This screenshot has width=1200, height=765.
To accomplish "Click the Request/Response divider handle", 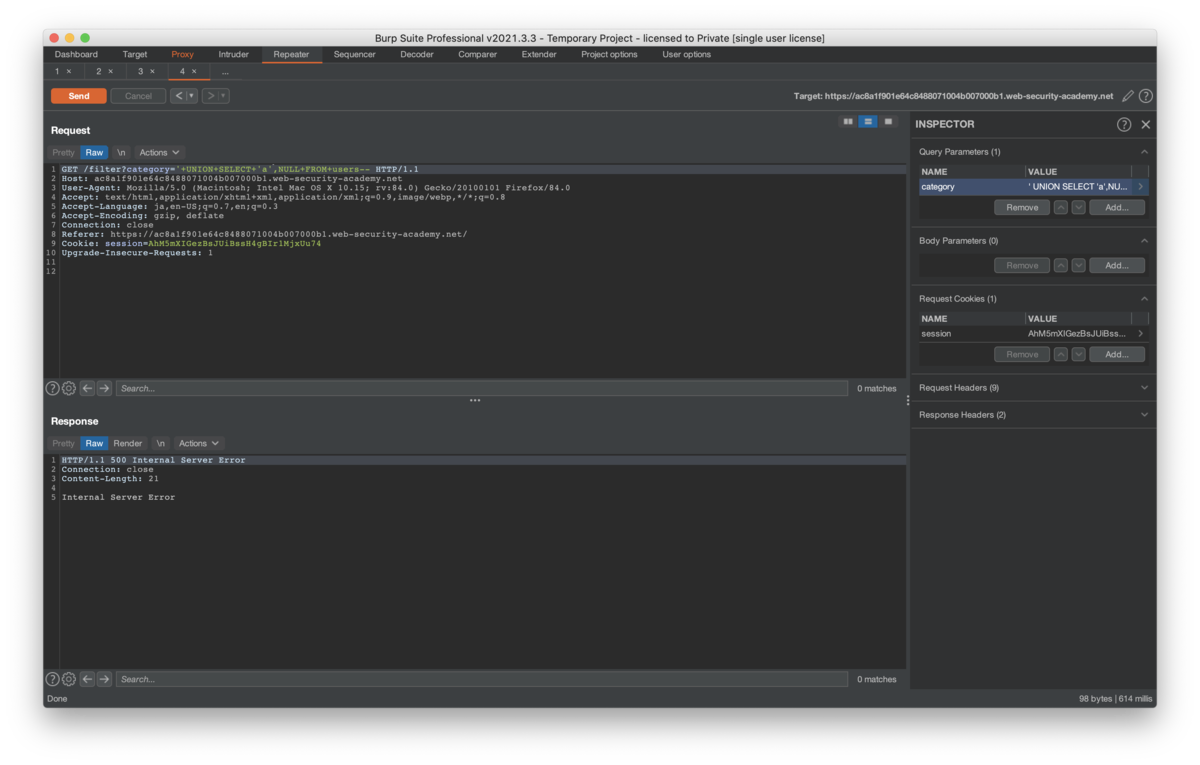I will [475, 400].
